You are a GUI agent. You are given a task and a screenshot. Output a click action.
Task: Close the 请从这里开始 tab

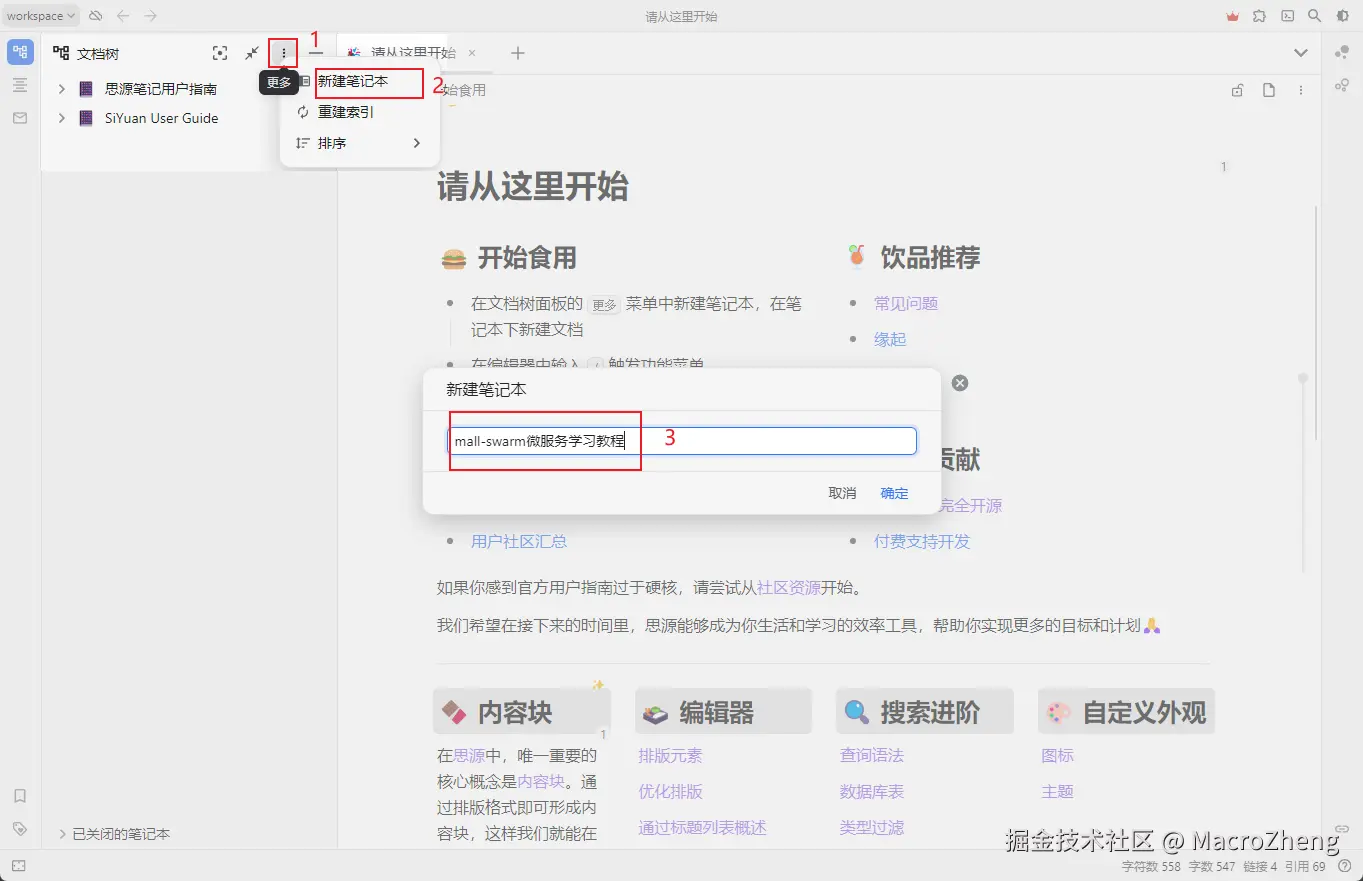point(472,53)
